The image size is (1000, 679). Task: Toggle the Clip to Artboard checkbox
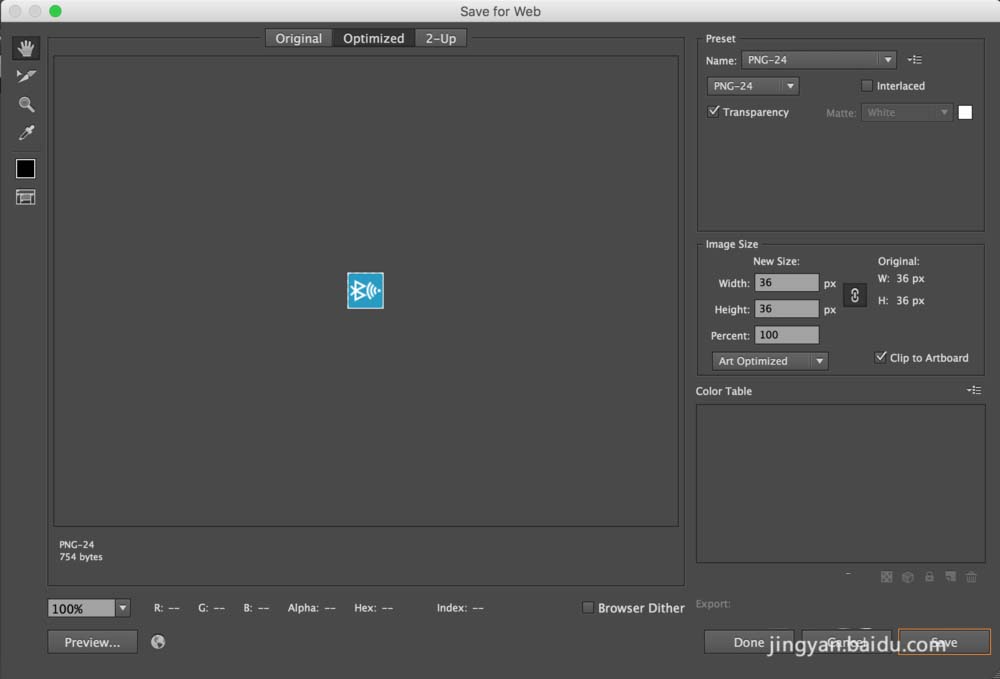[x=881, y=357]
